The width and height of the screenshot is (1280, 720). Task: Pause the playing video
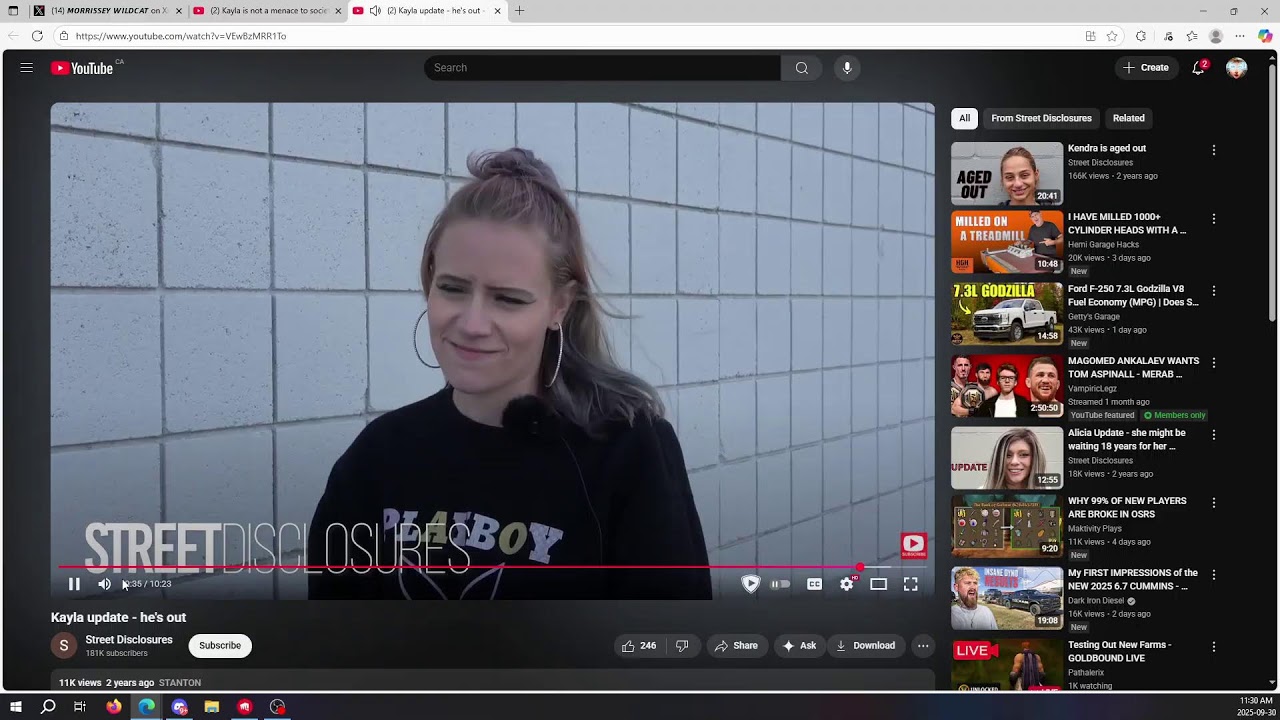[74, 584]
